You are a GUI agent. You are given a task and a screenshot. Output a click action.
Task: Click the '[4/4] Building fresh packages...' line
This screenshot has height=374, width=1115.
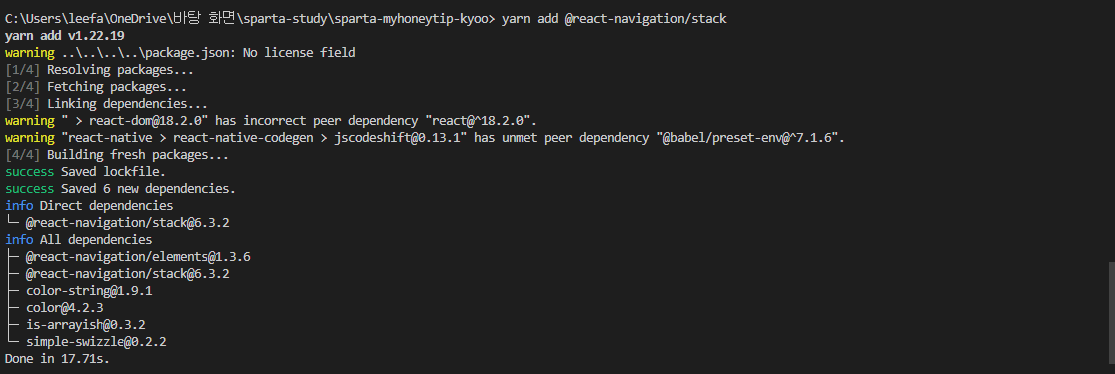[117, 155]
